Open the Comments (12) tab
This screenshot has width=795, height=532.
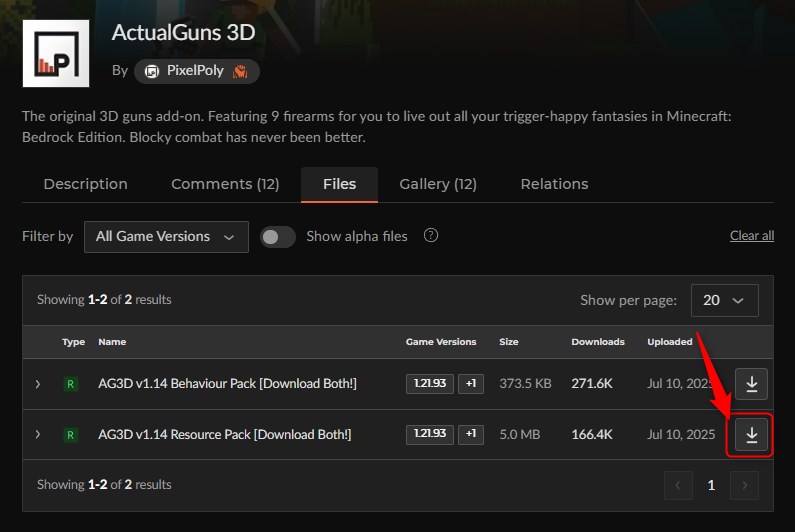coord(225,184)
